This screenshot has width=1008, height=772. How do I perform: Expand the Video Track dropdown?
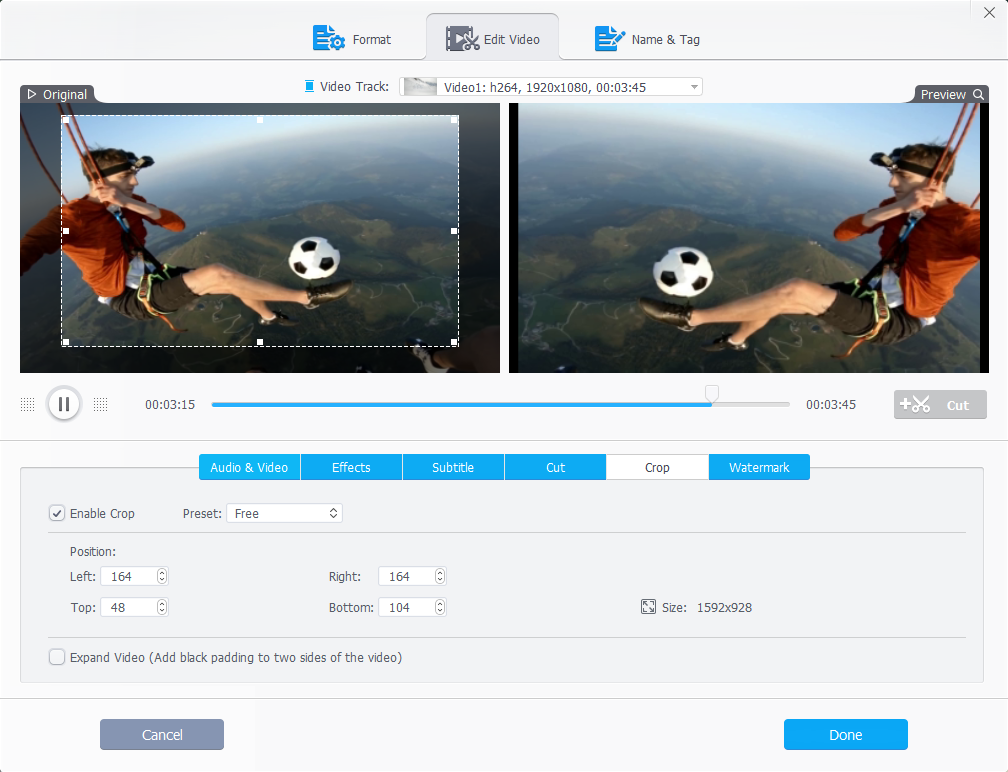(x=694, y=87)
